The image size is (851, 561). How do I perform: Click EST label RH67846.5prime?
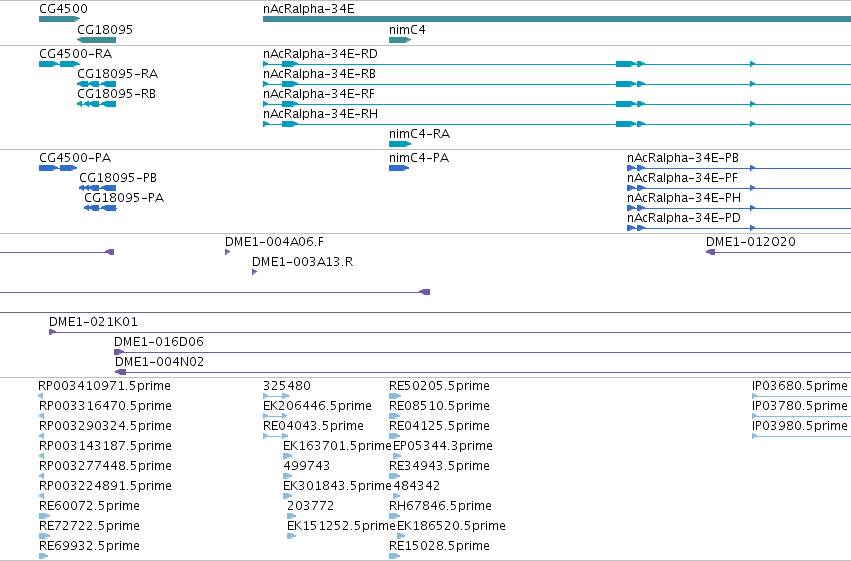pos(440,506)
